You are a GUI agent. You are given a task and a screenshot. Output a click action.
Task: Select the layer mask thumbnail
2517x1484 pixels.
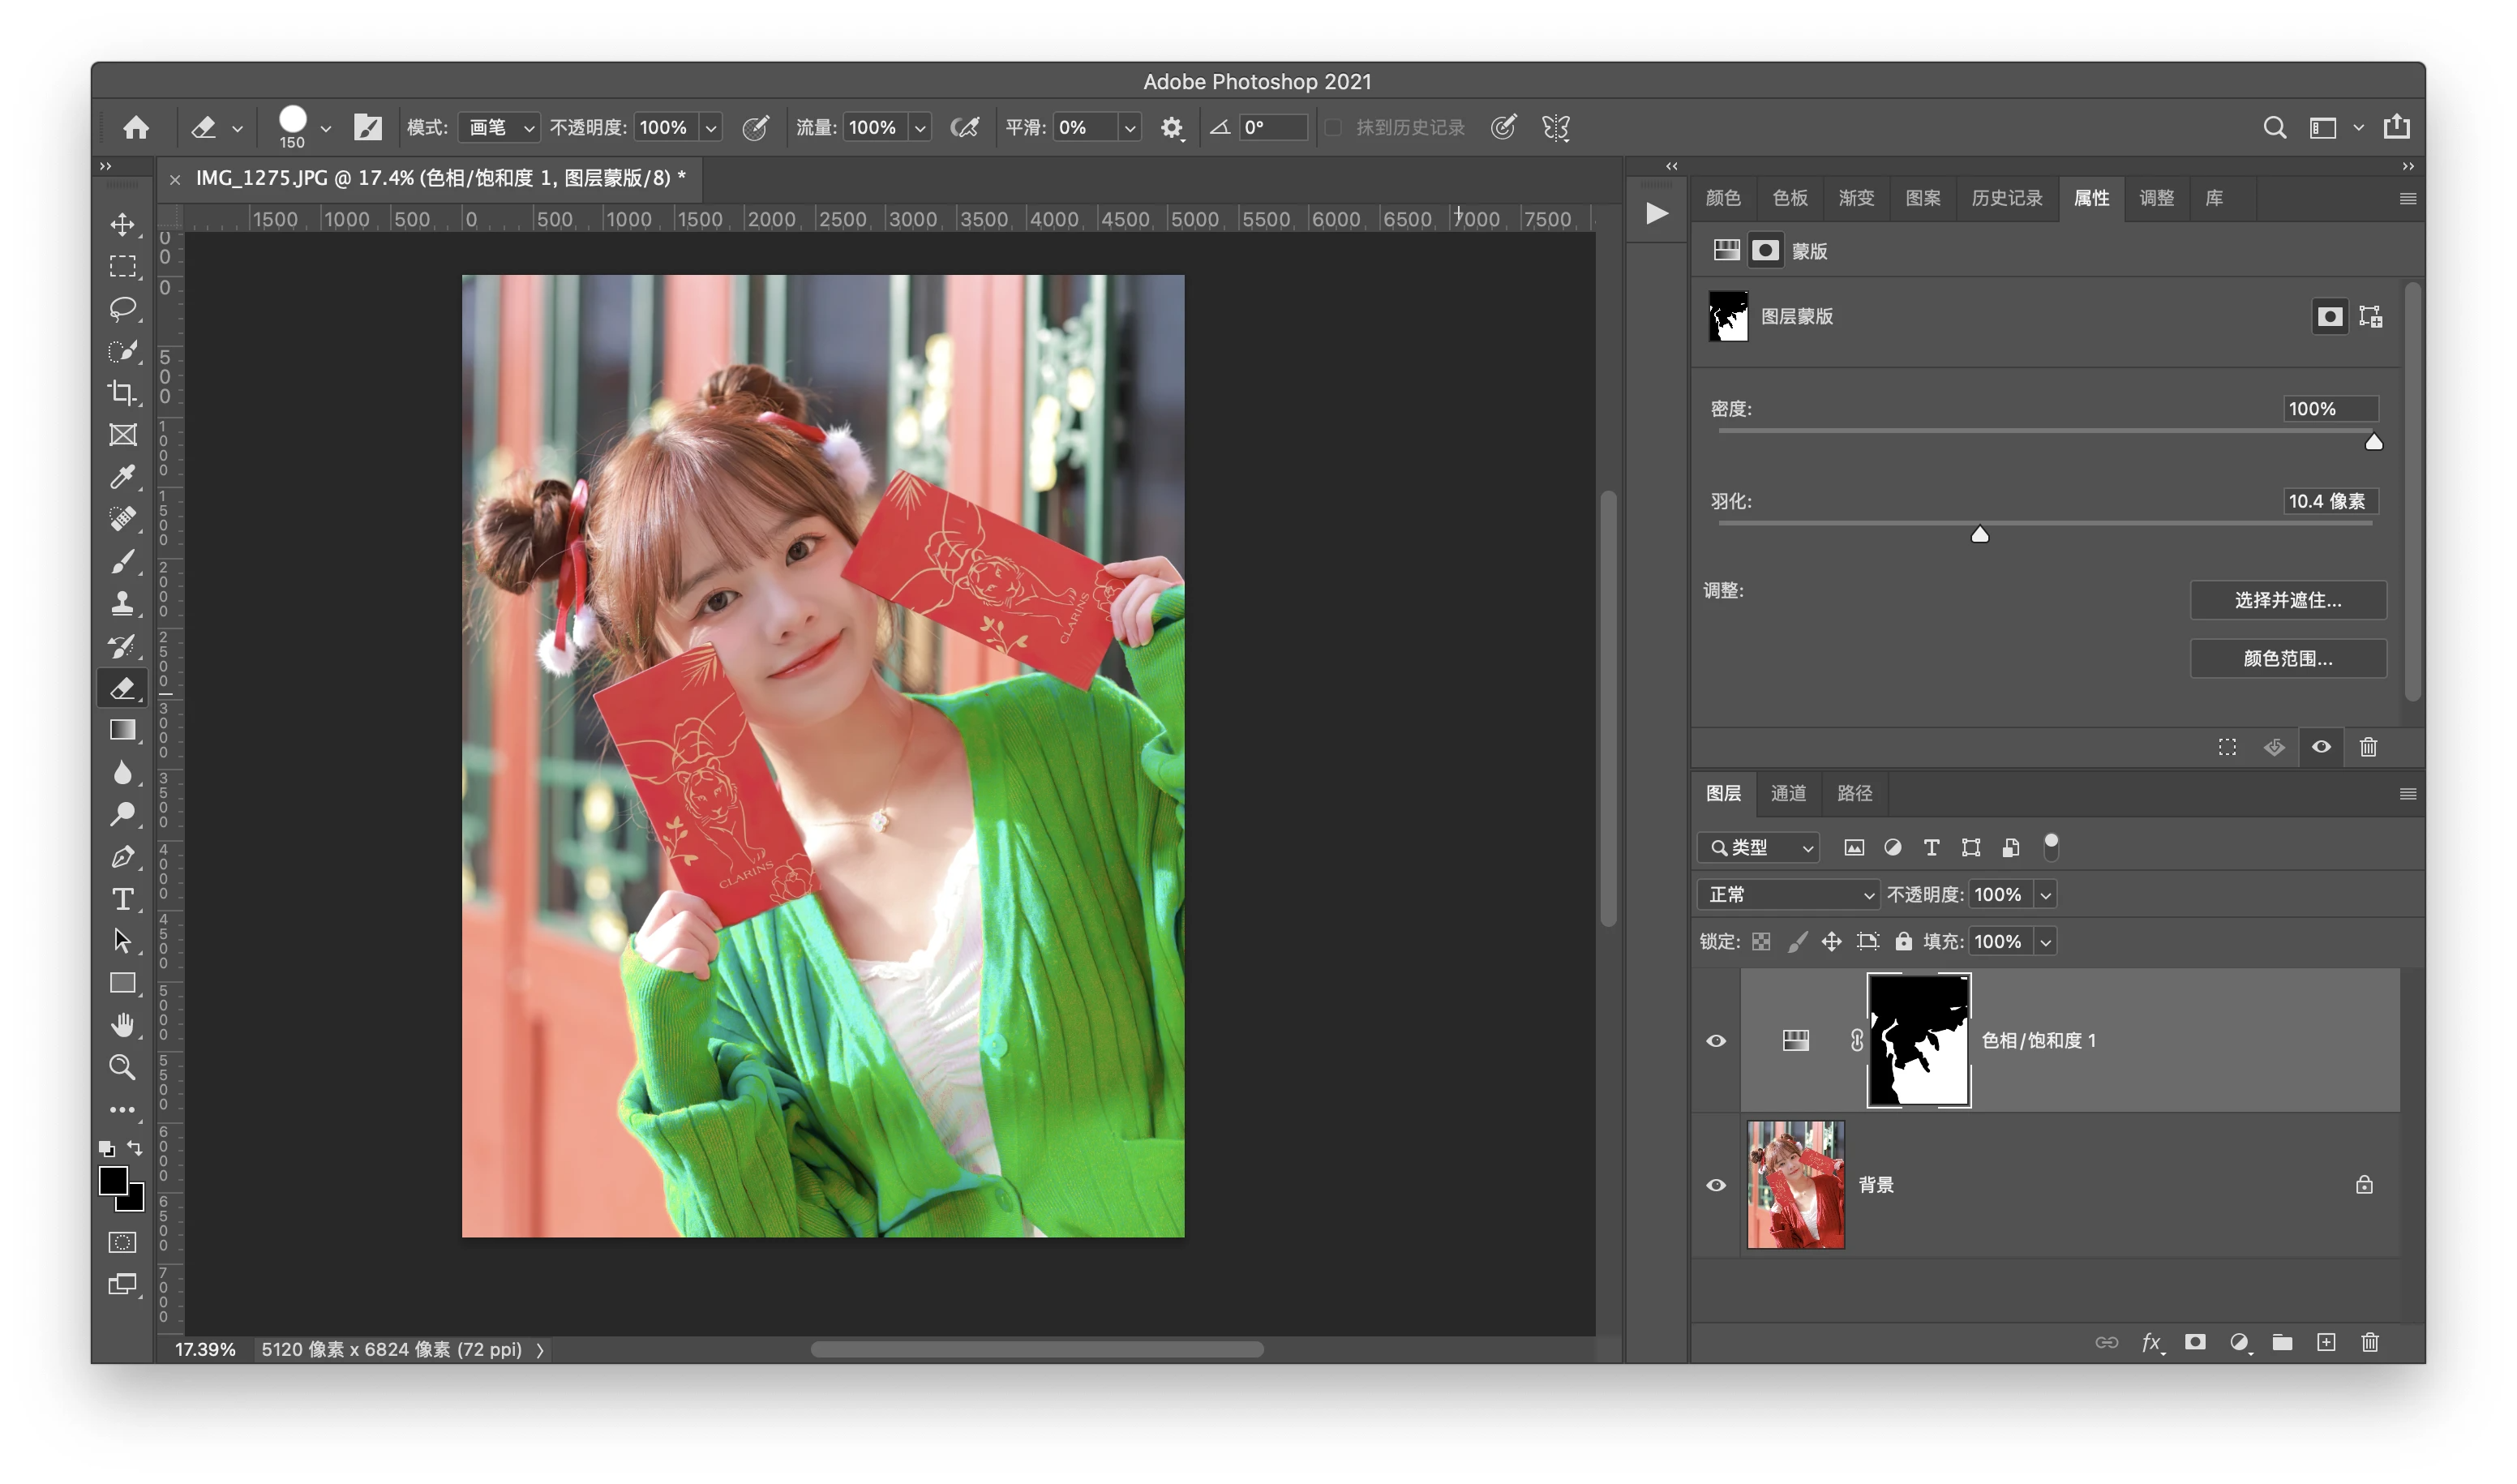click(1918, 1040)
